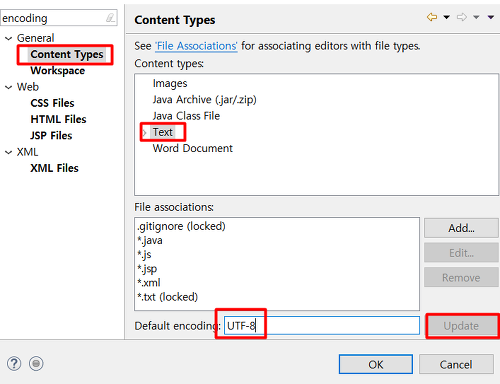Screen dimensions: 500x384
Task: Open the Workspace preference page
Action: point(58,71)
